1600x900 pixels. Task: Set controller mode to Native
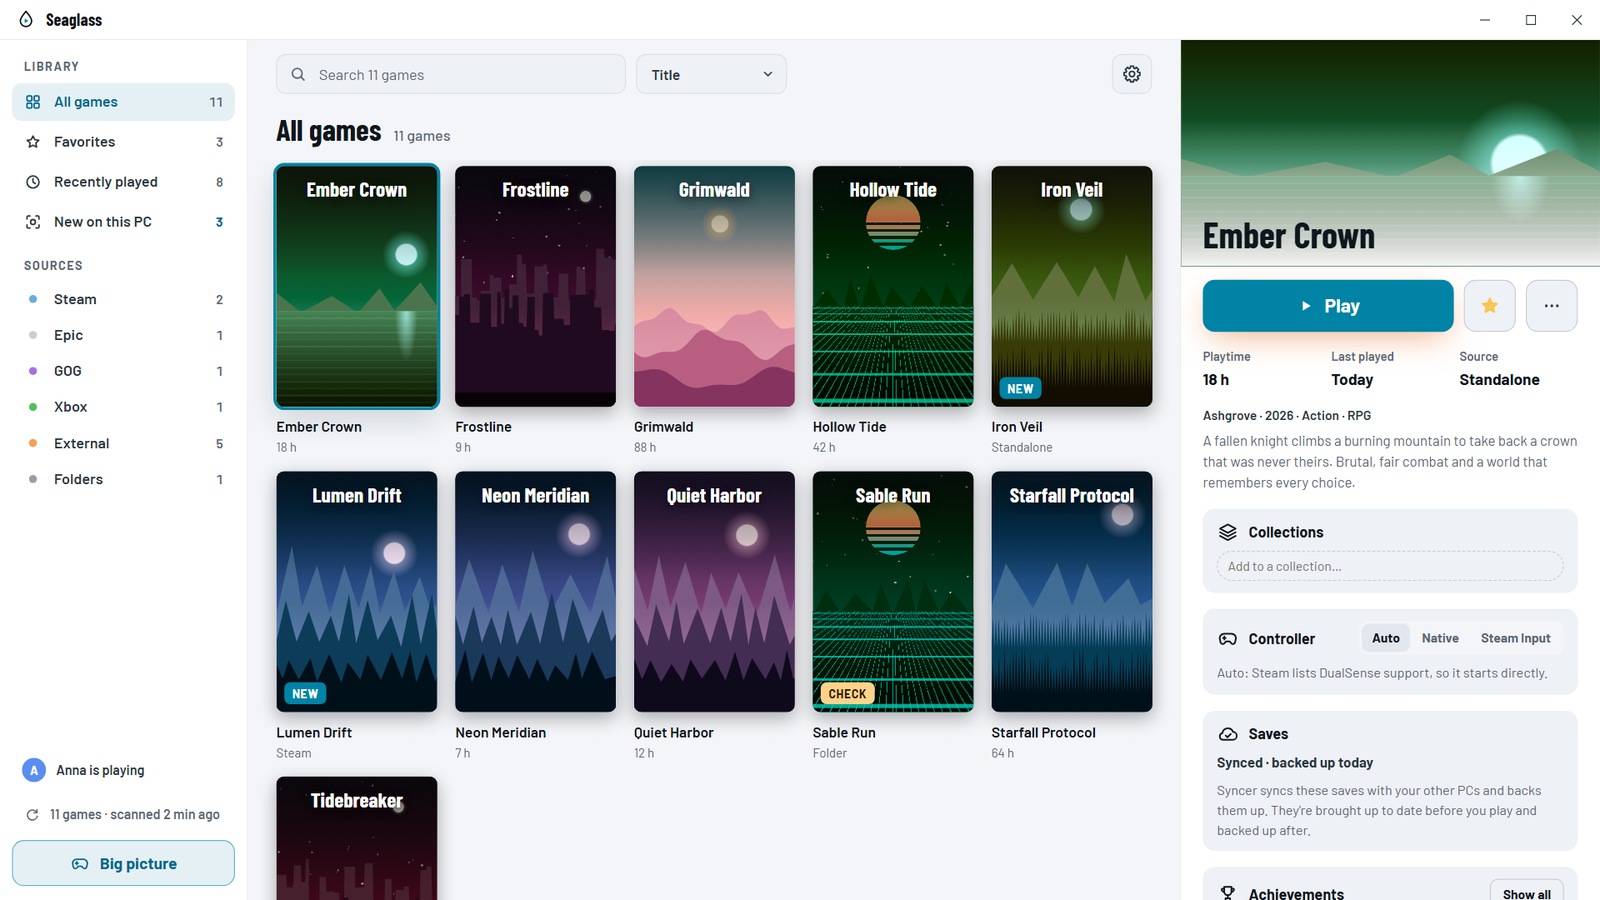coord(1440,638)
